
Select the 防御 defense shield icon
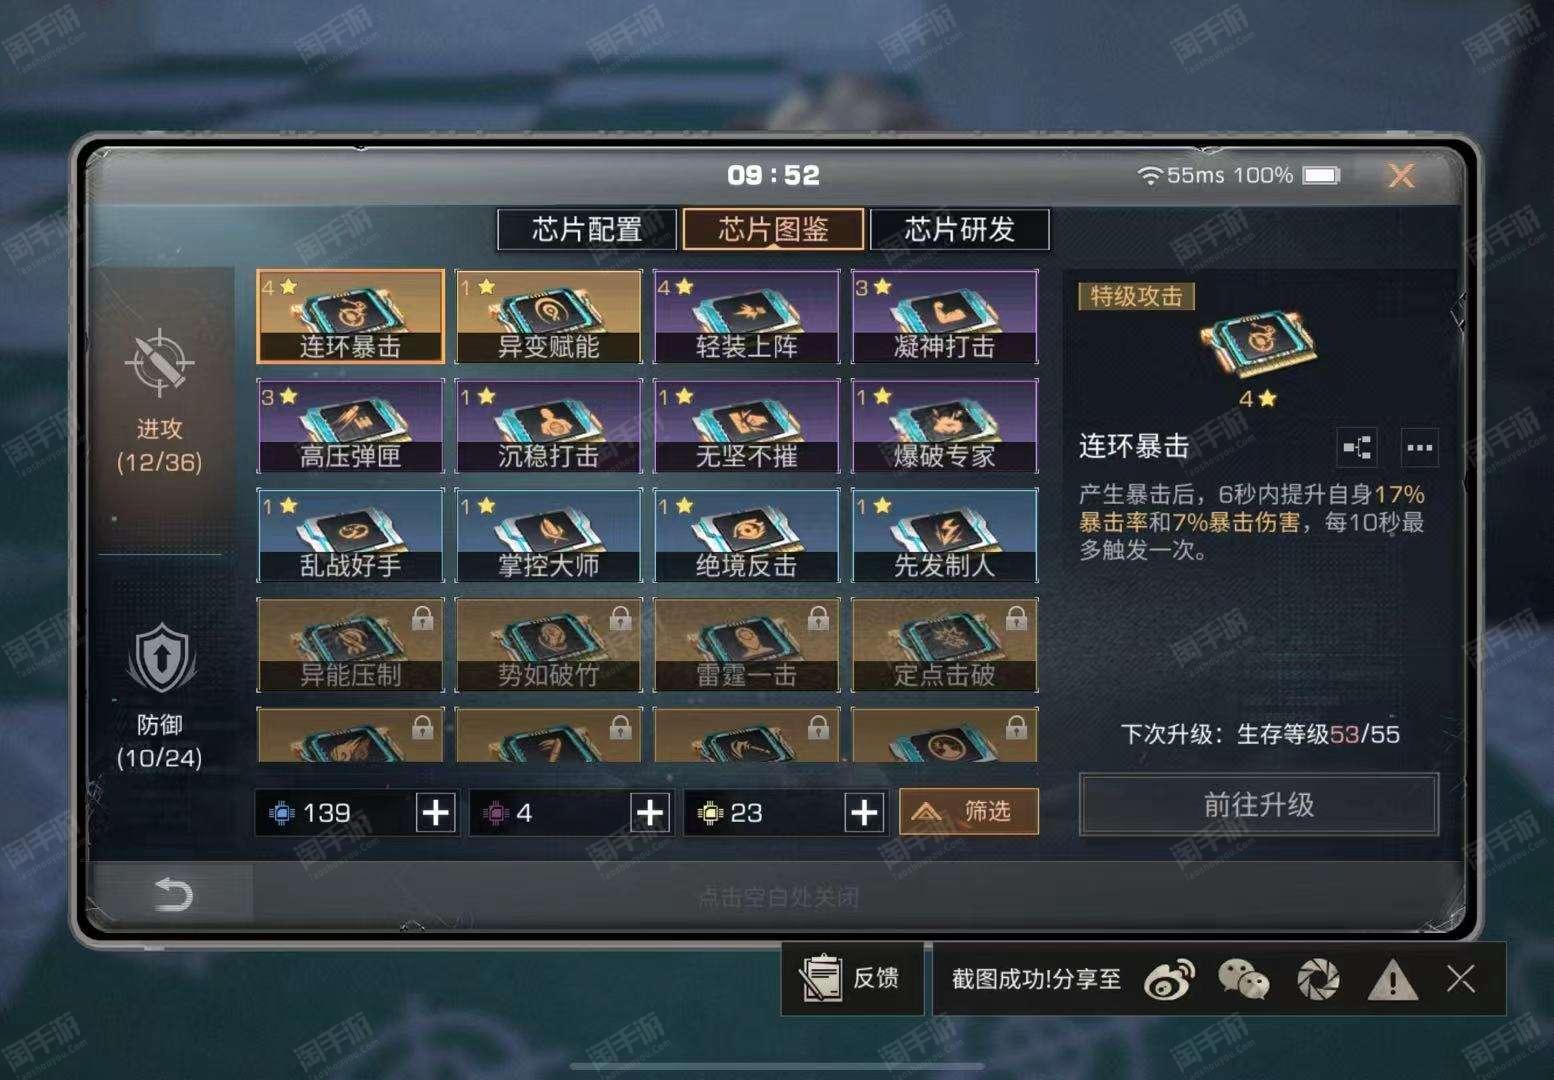click(160, 659)
